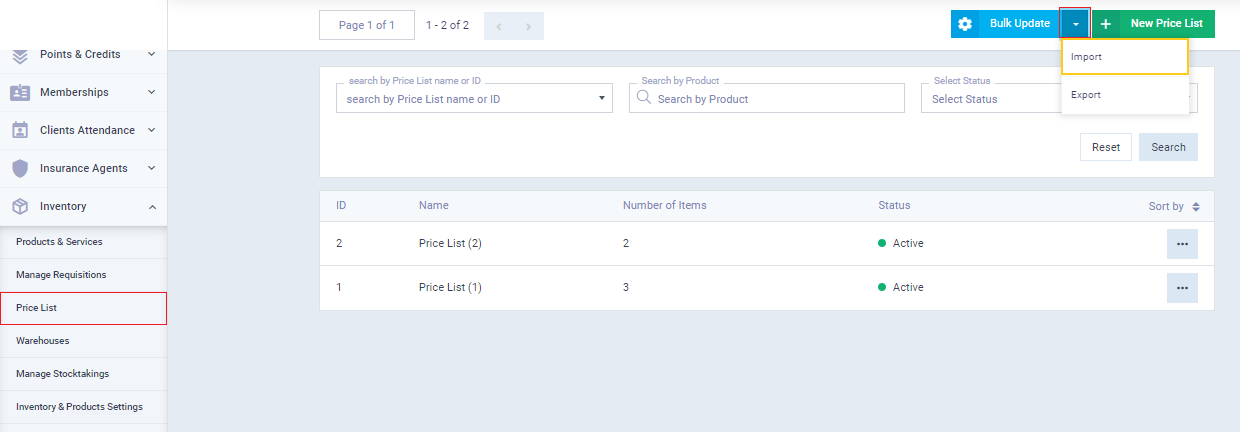Click the Clients Attendance calendar icon

[20, 130]
